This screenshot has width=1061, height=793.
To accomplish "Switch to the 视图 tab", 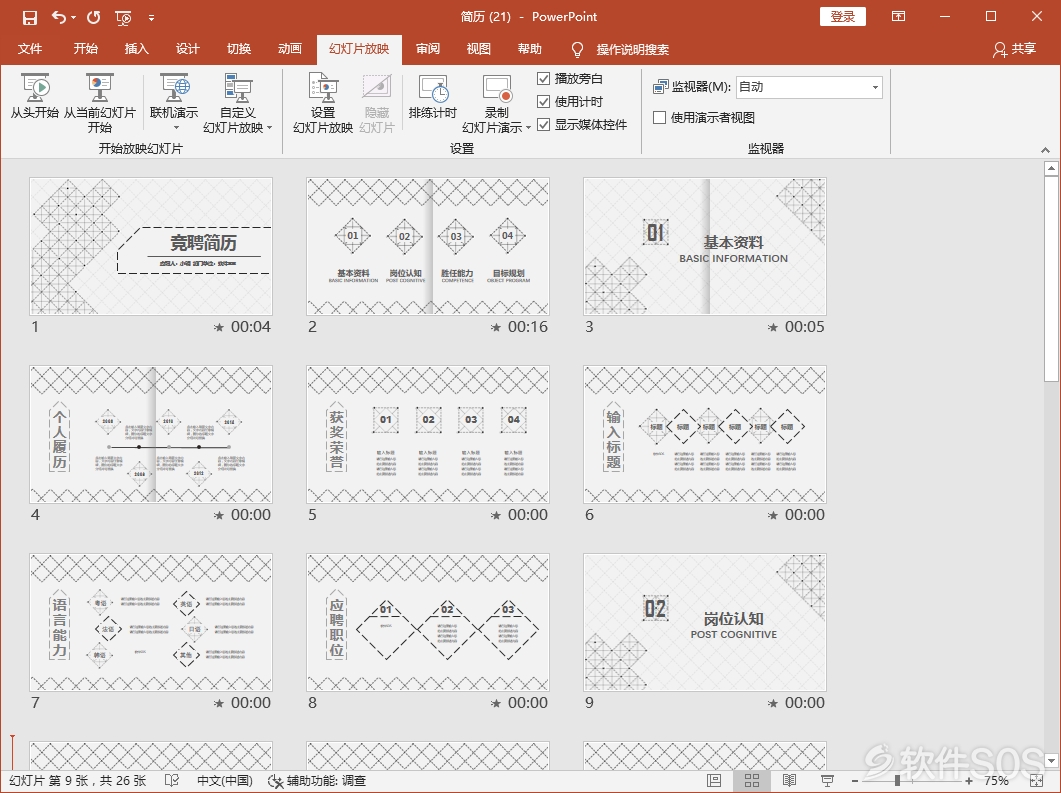I will pos(478,49).
